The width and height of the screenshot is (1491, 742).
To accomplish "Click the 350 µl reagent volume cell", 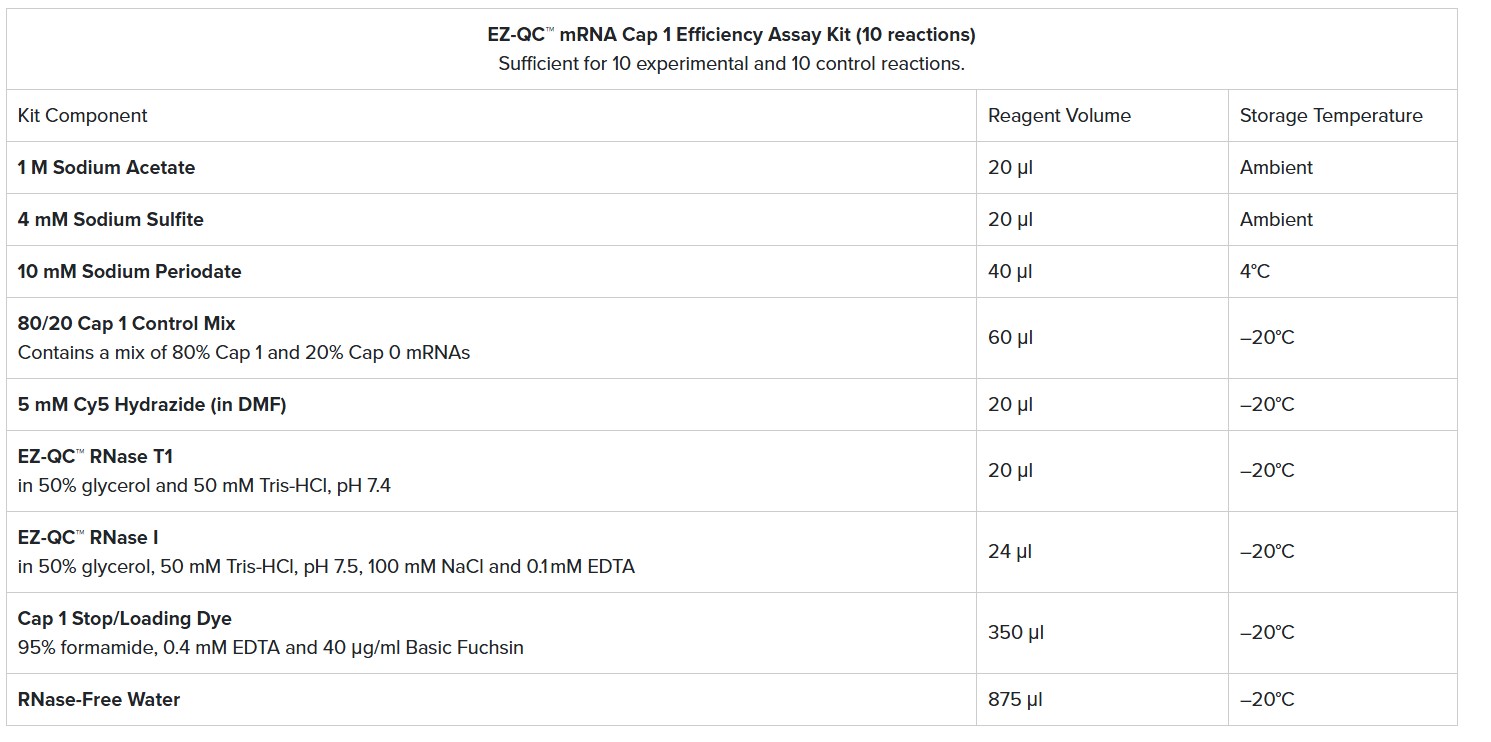I will pyautogui.click(x=1015, y=633).
